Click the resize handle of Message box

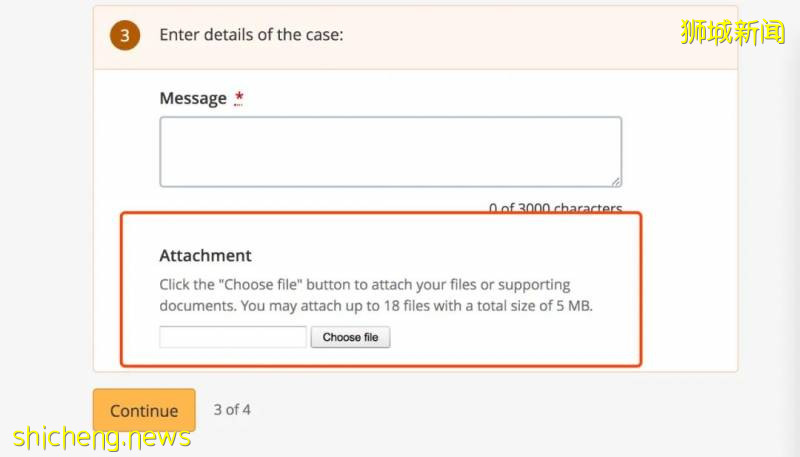(615, 181)
